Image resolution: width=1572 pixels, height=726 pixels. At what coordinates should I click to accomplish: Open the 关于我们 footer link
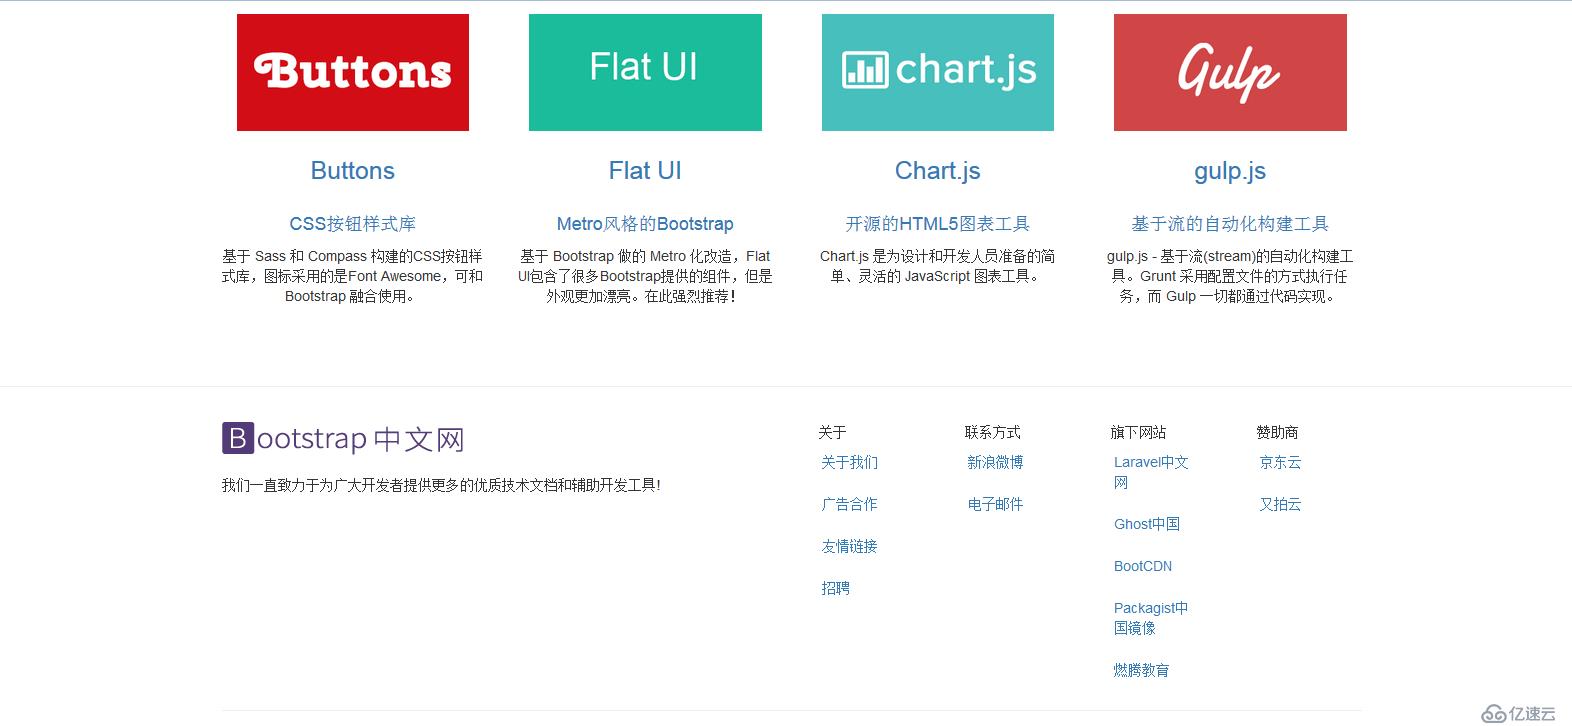(x=850, y=462)
